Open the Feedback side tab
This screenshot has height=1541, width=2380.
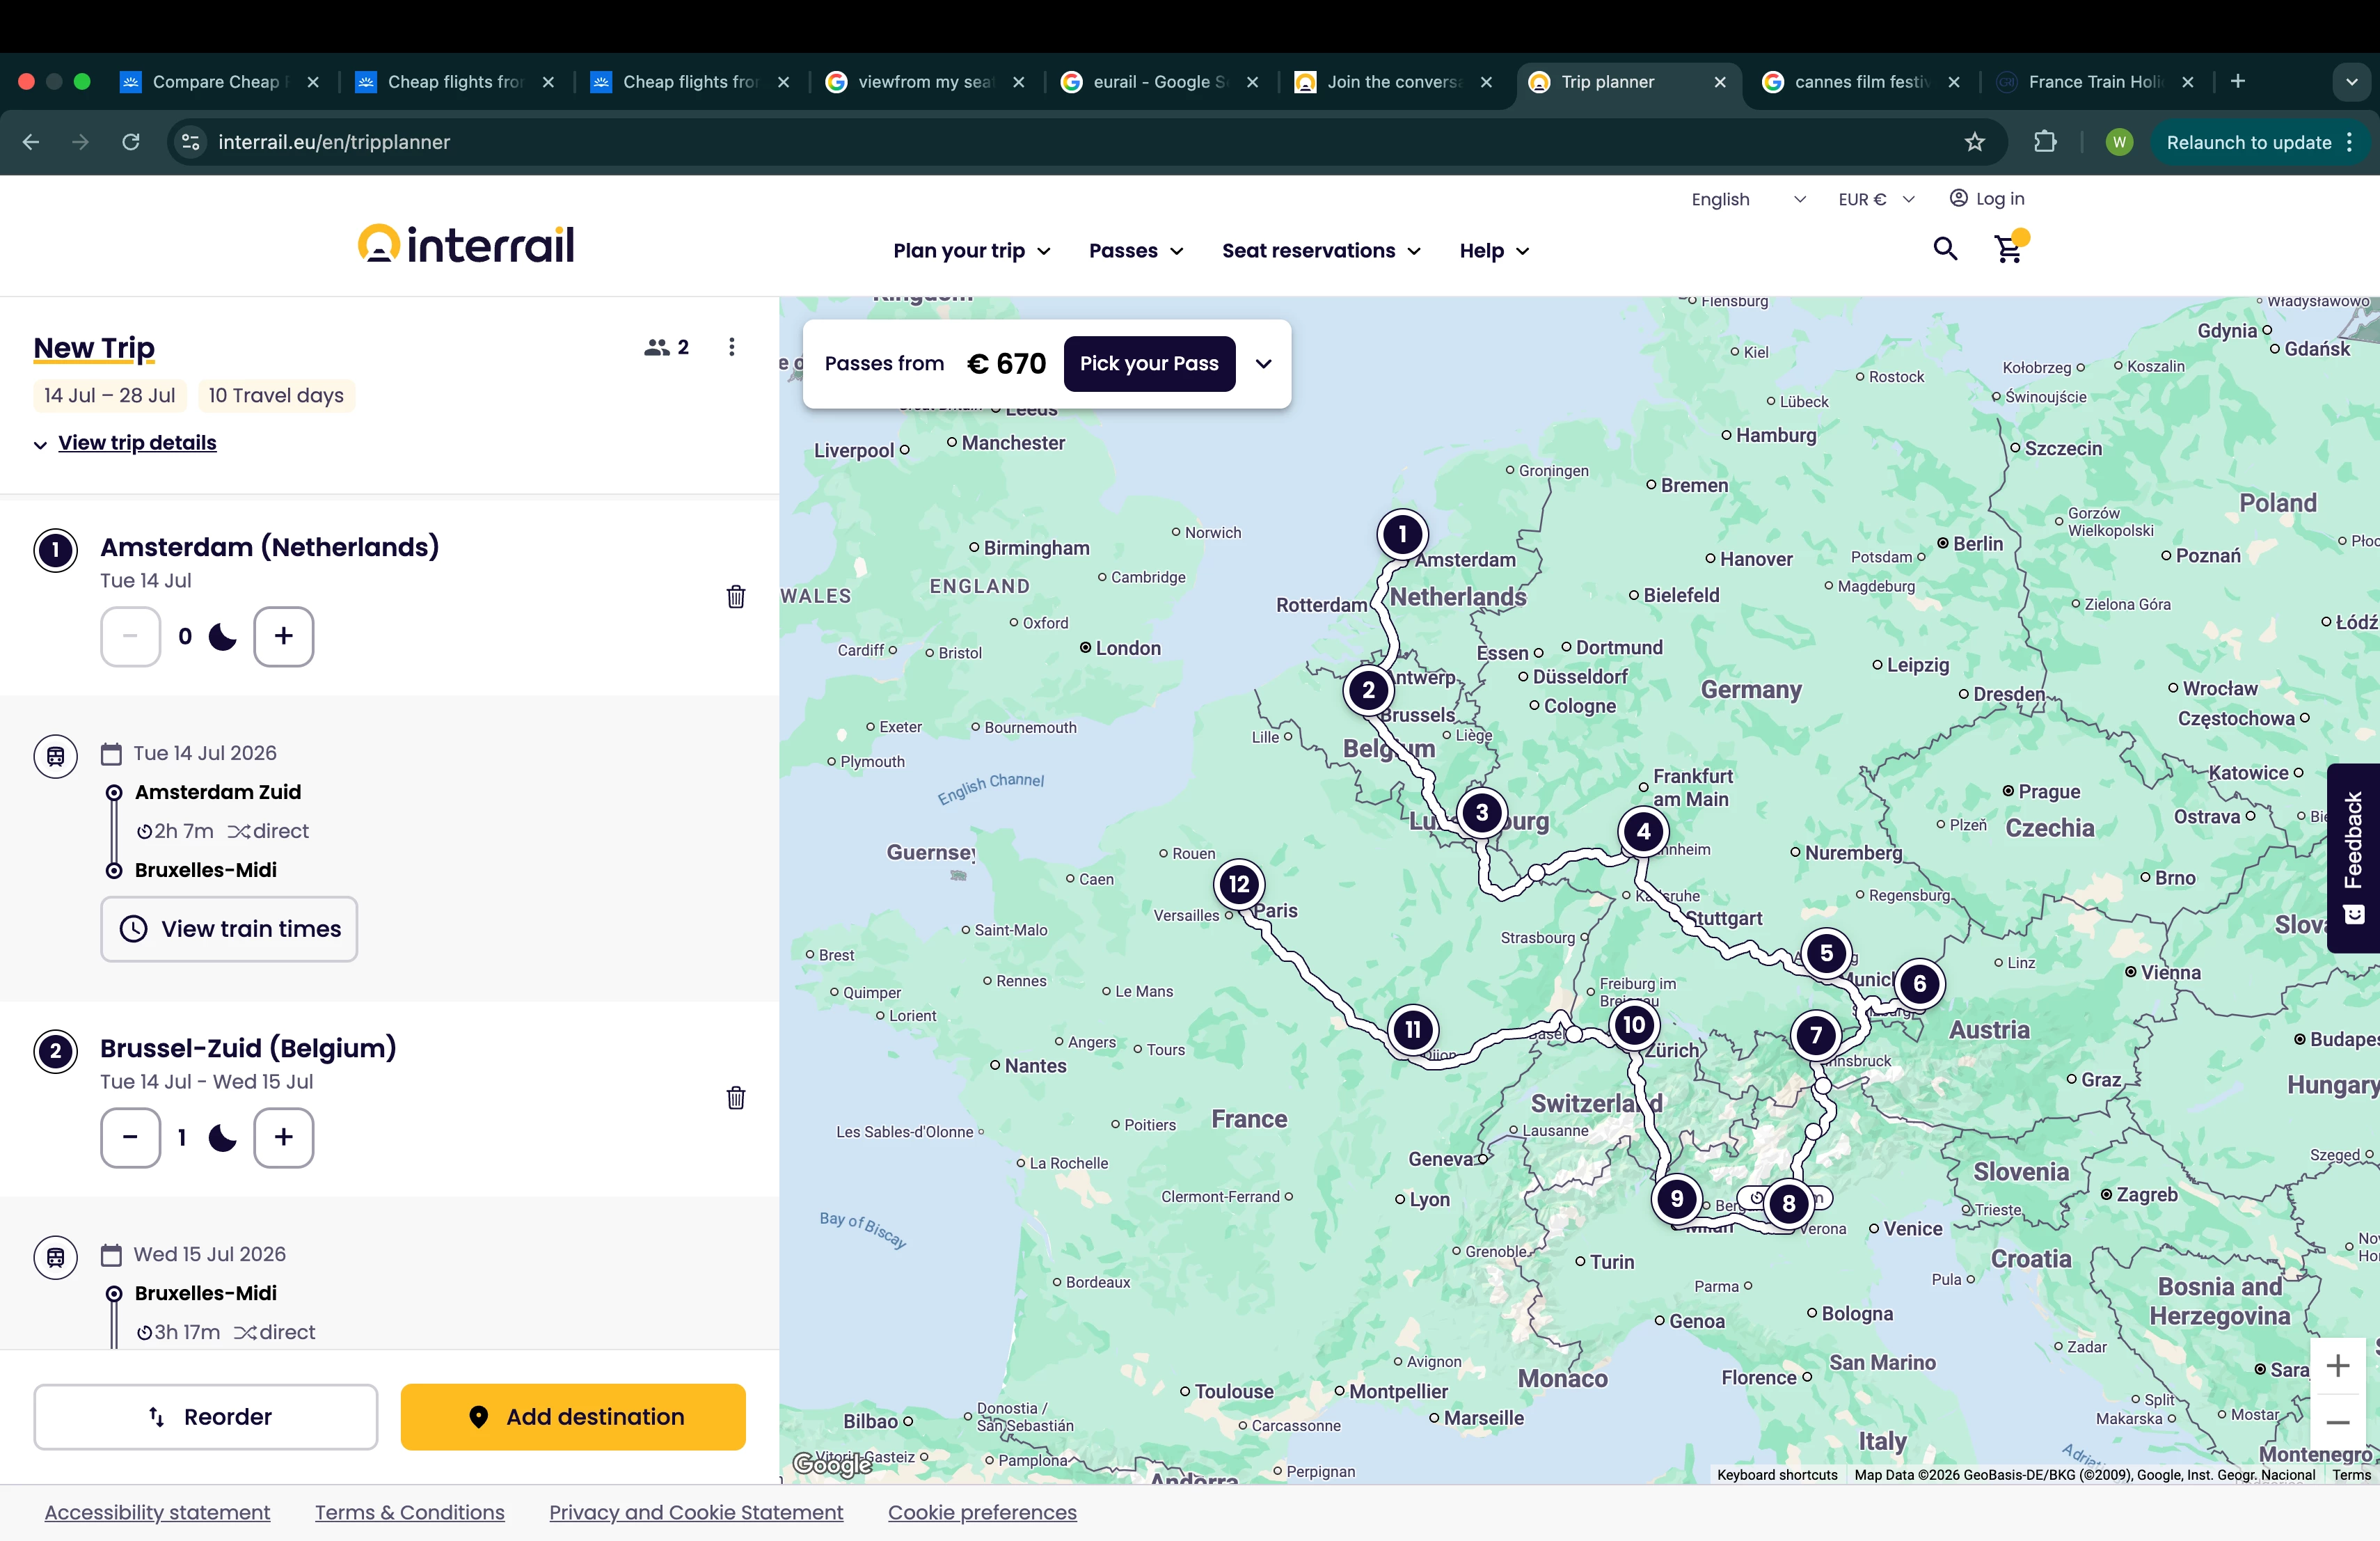tap(2353, 857)
